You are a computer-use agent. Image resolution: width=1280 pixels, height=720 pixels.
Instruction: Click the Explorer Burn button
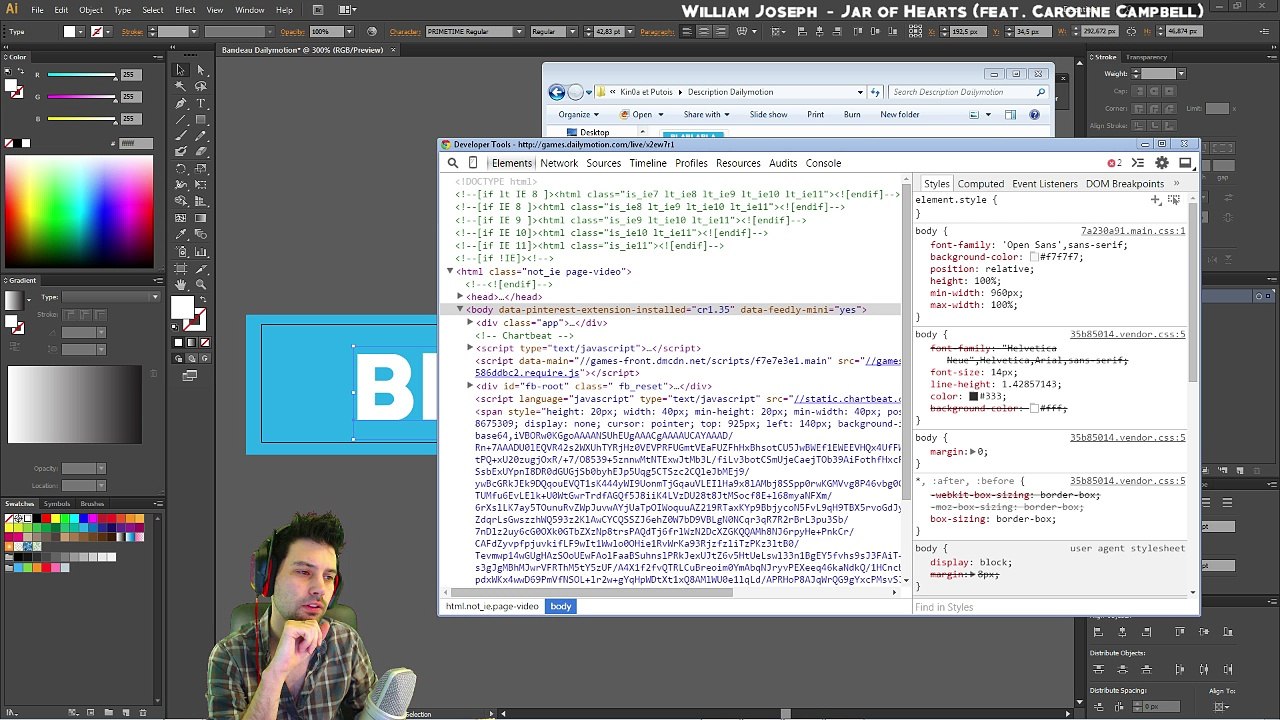pos(852,114)
